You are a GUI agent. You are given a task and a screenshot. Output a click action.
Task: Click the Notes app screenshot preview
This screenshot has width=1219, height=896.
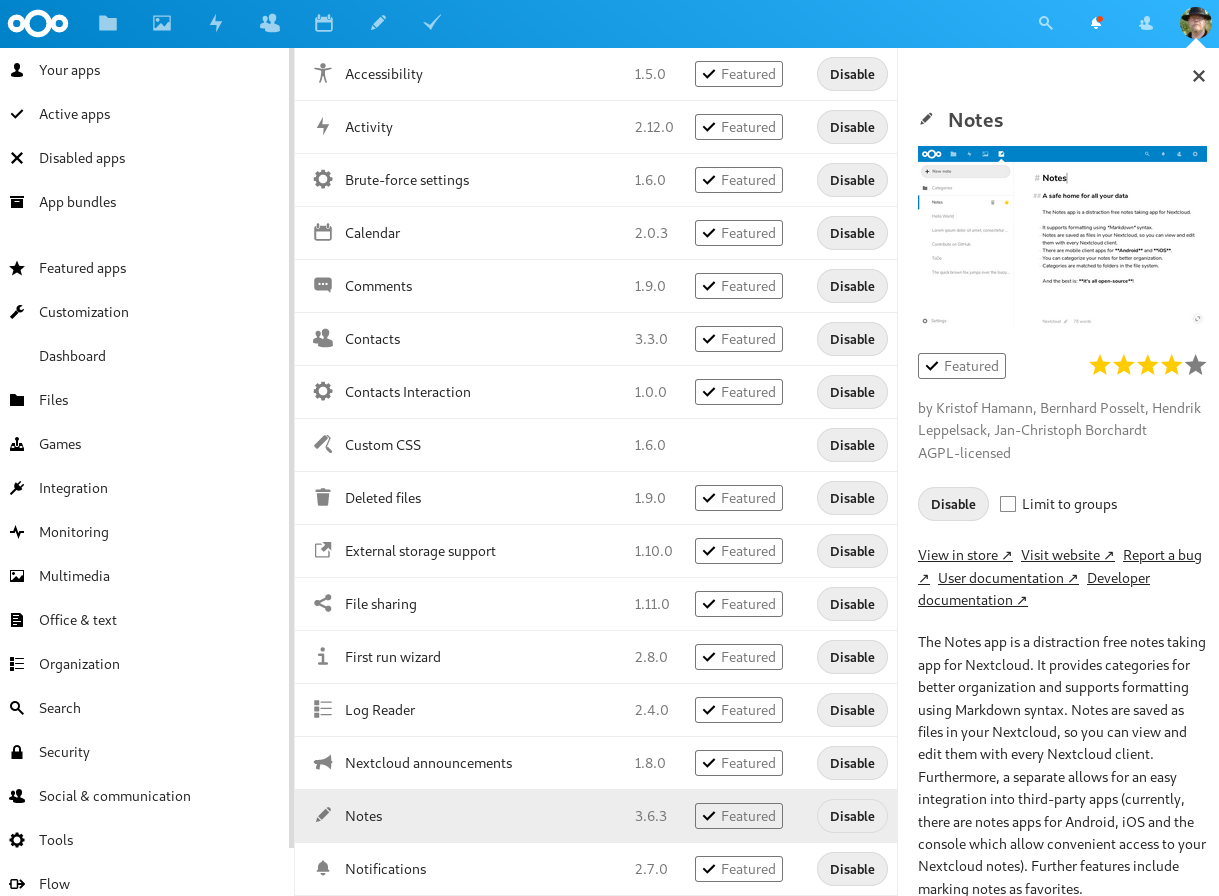coord(1062,236)
